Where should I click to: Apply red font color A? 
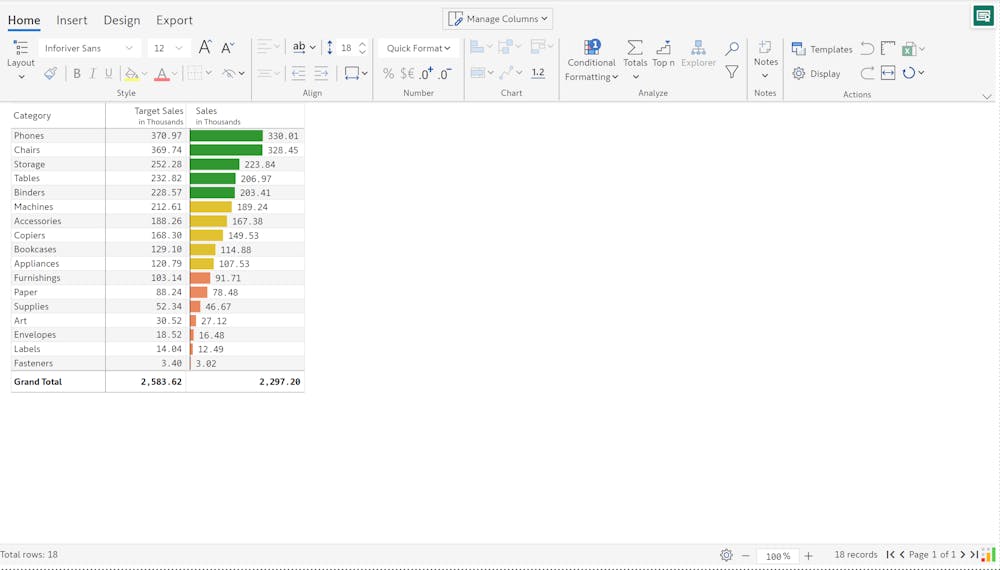[x=162, y=74]
